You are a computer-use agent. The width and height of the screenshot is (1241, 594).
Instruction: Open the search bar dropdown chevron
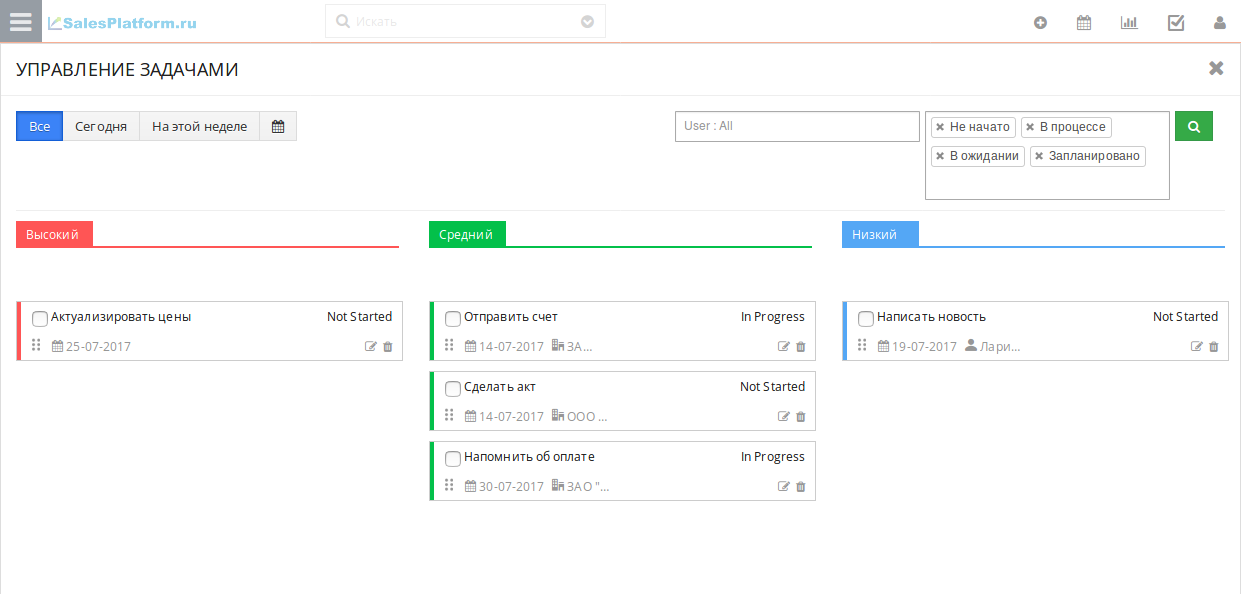pos(587,21)
